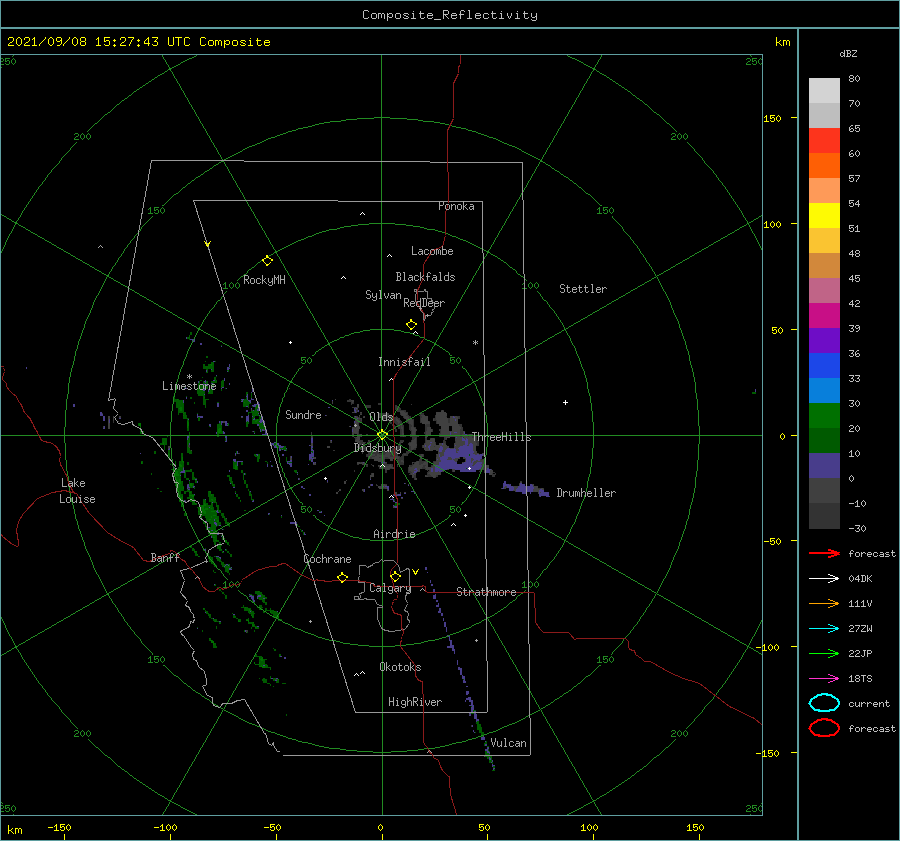
Task: Click the yellow diamond marker near Cochrane
Action: tap(343, 578)
